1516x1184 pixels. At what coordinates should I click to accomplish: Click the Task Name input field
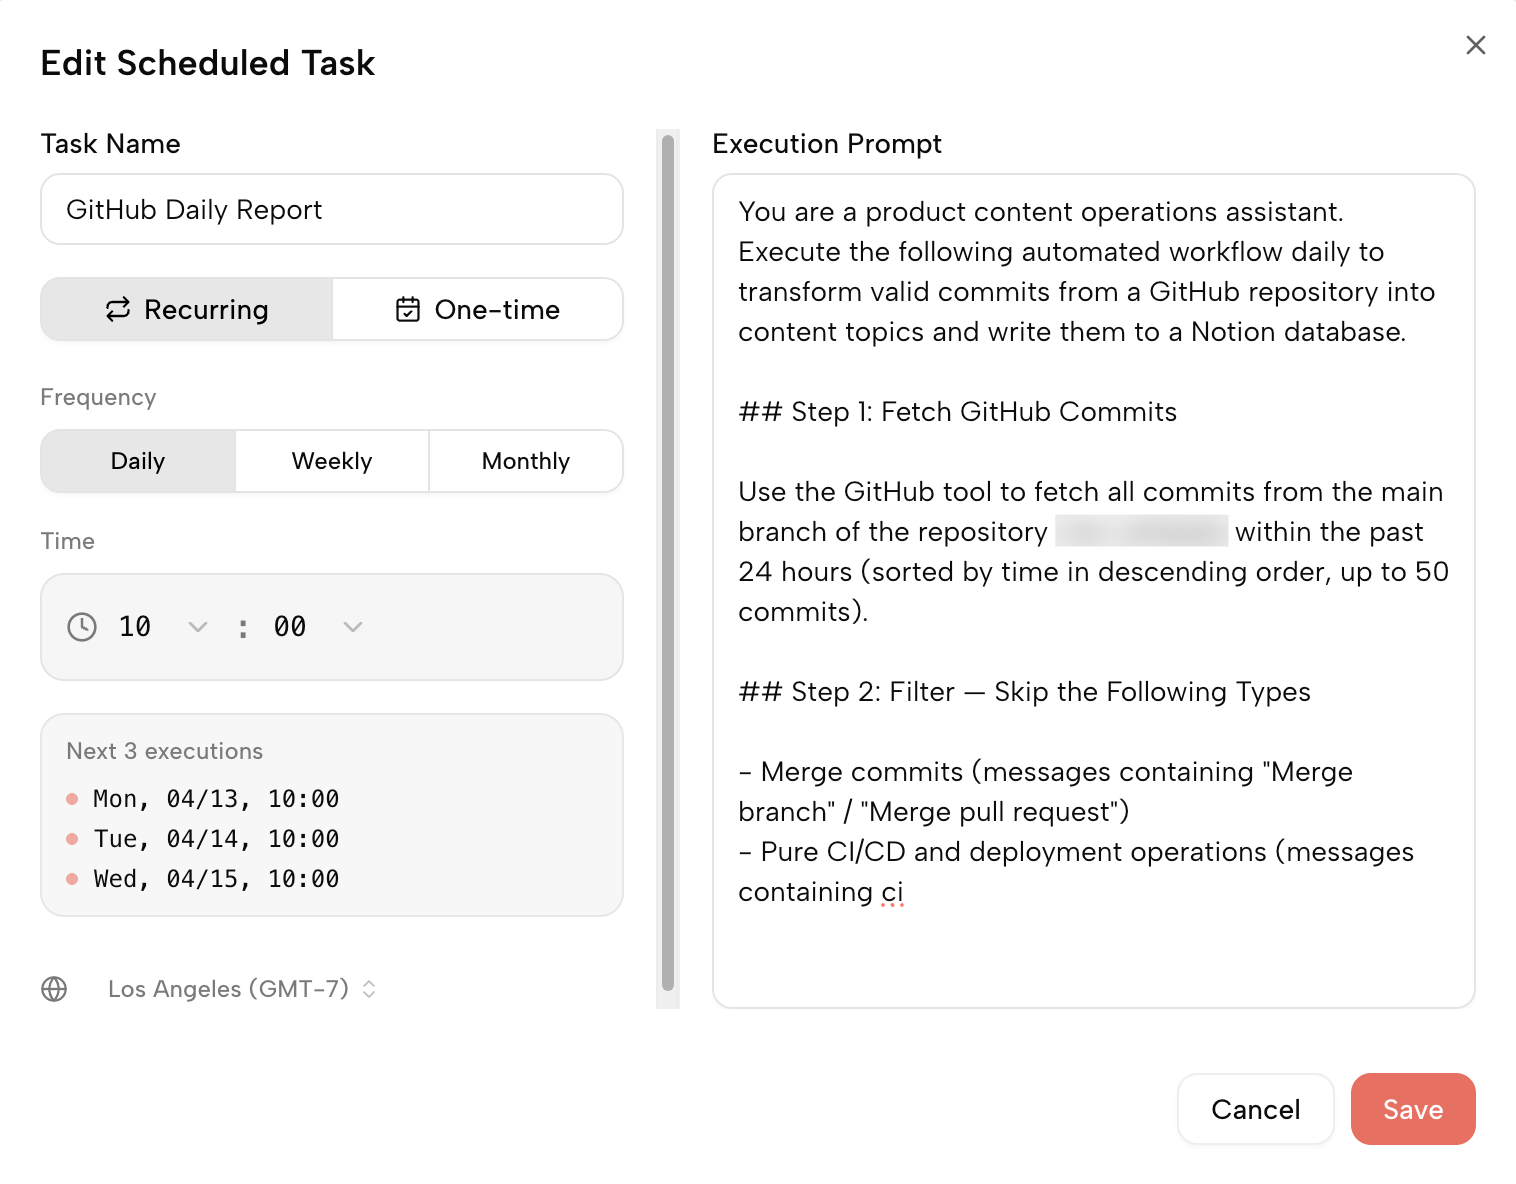[332, 210]
